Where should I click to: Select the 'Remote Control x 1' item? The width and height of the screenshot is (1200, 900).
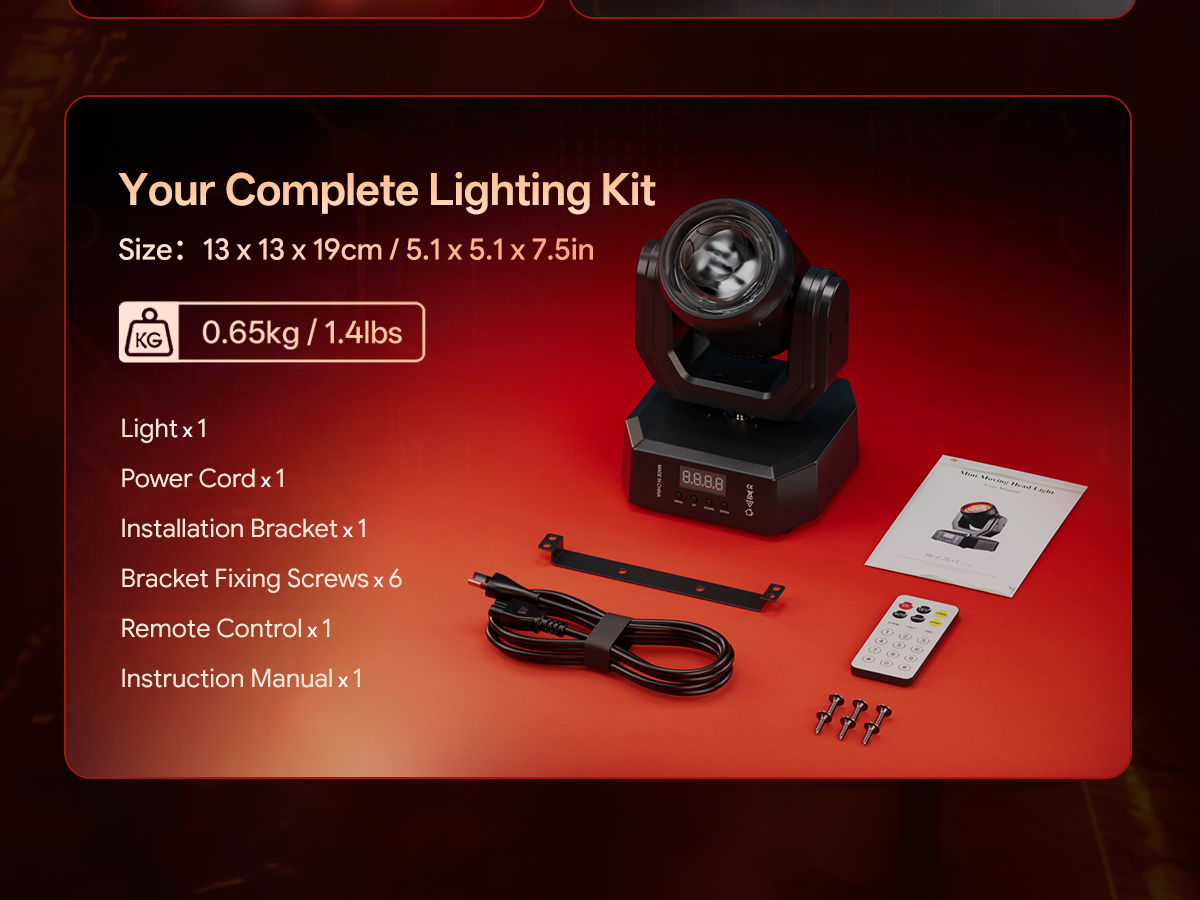[226, 628]
